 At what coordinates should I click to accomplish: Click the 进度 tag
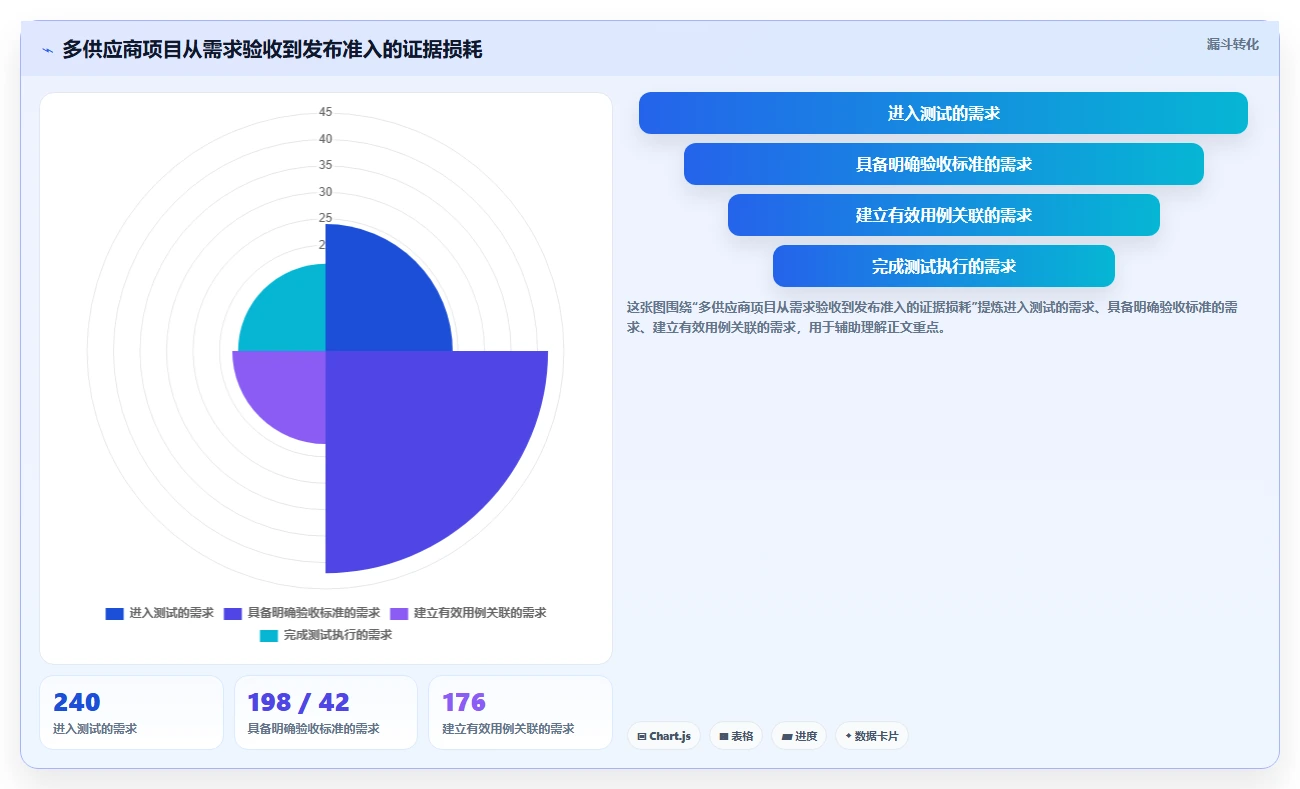click(x=799, y=736)
